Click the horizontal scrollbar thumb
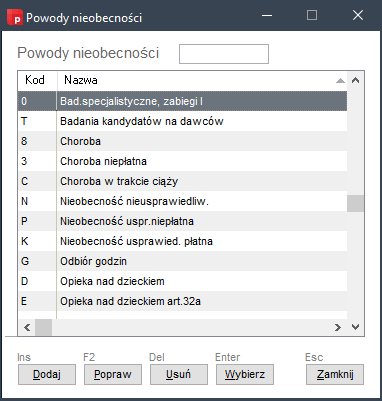The height and width of the screenshot is (401, 382). pos(44,327)
